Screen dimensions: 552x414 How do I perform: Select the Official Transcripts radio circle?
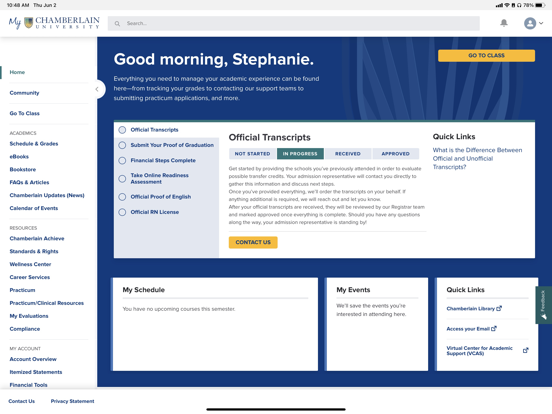[122, 130]
